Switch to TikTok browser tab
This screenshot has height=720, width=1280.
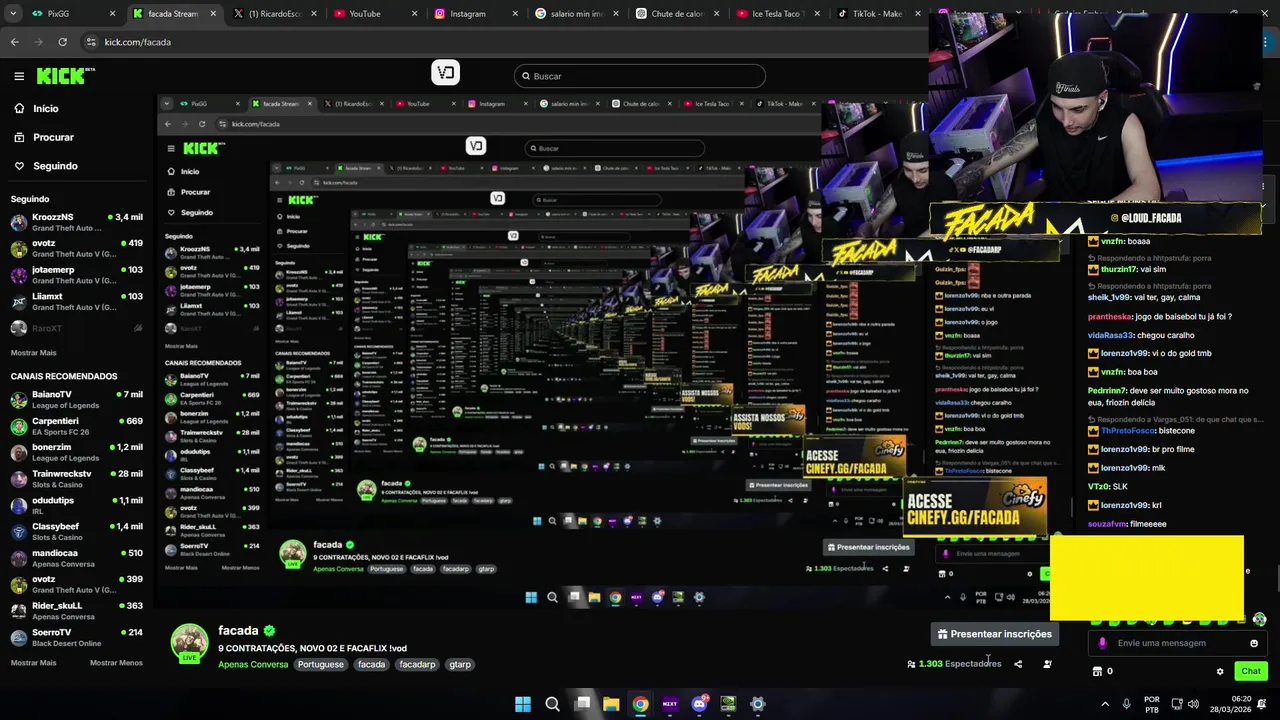[x=879, y=14]
